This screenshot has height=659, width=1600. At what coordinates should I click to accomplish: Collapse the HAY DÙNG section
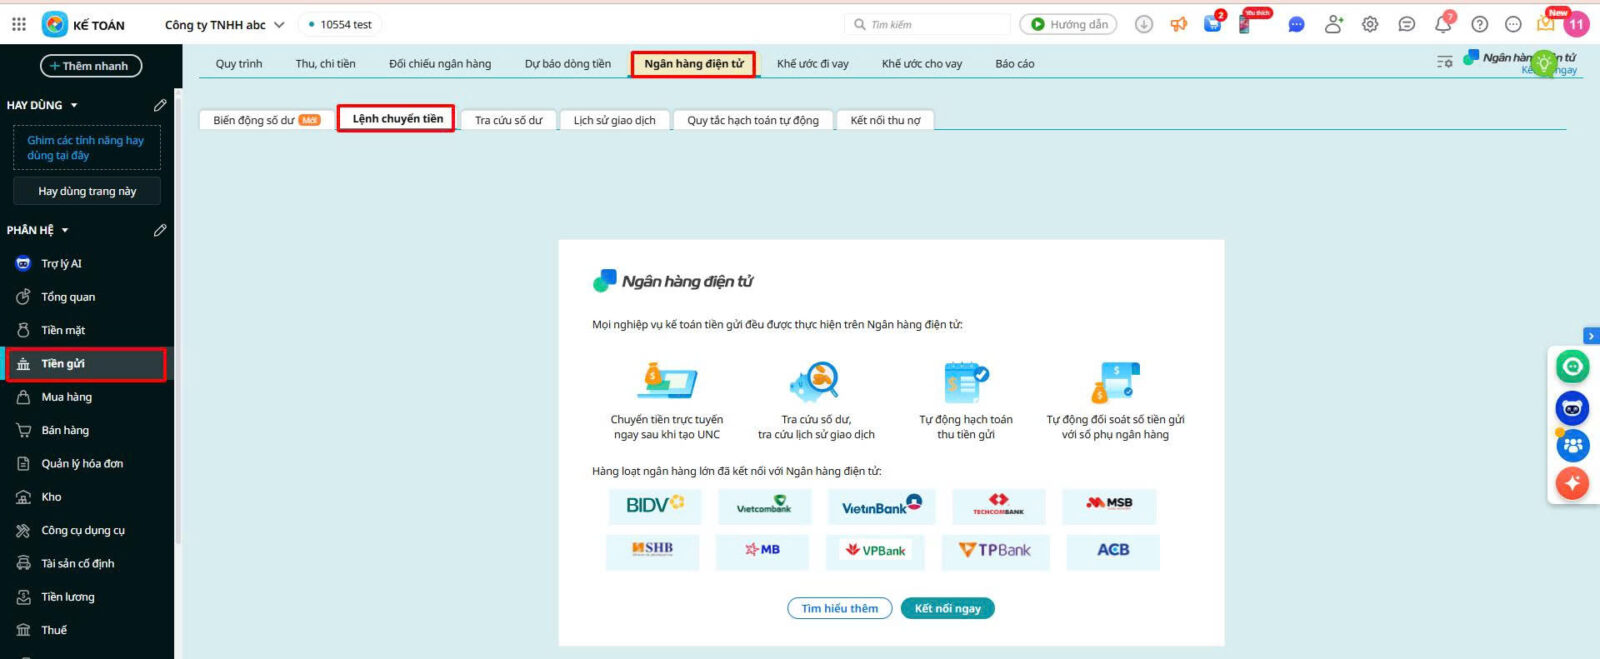click(x=74, y=105)
